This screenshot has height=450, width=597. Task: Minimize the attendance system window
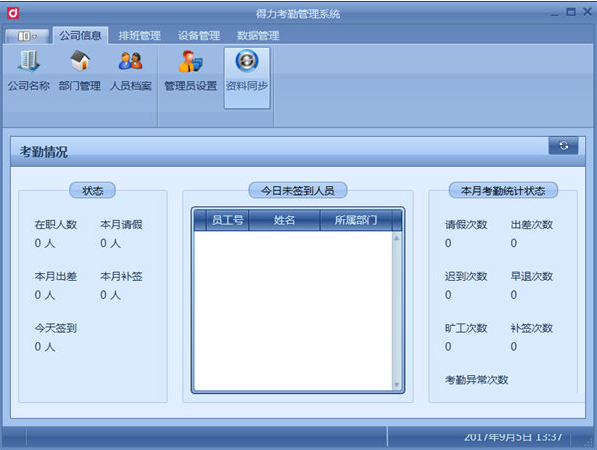click(554, 13)
